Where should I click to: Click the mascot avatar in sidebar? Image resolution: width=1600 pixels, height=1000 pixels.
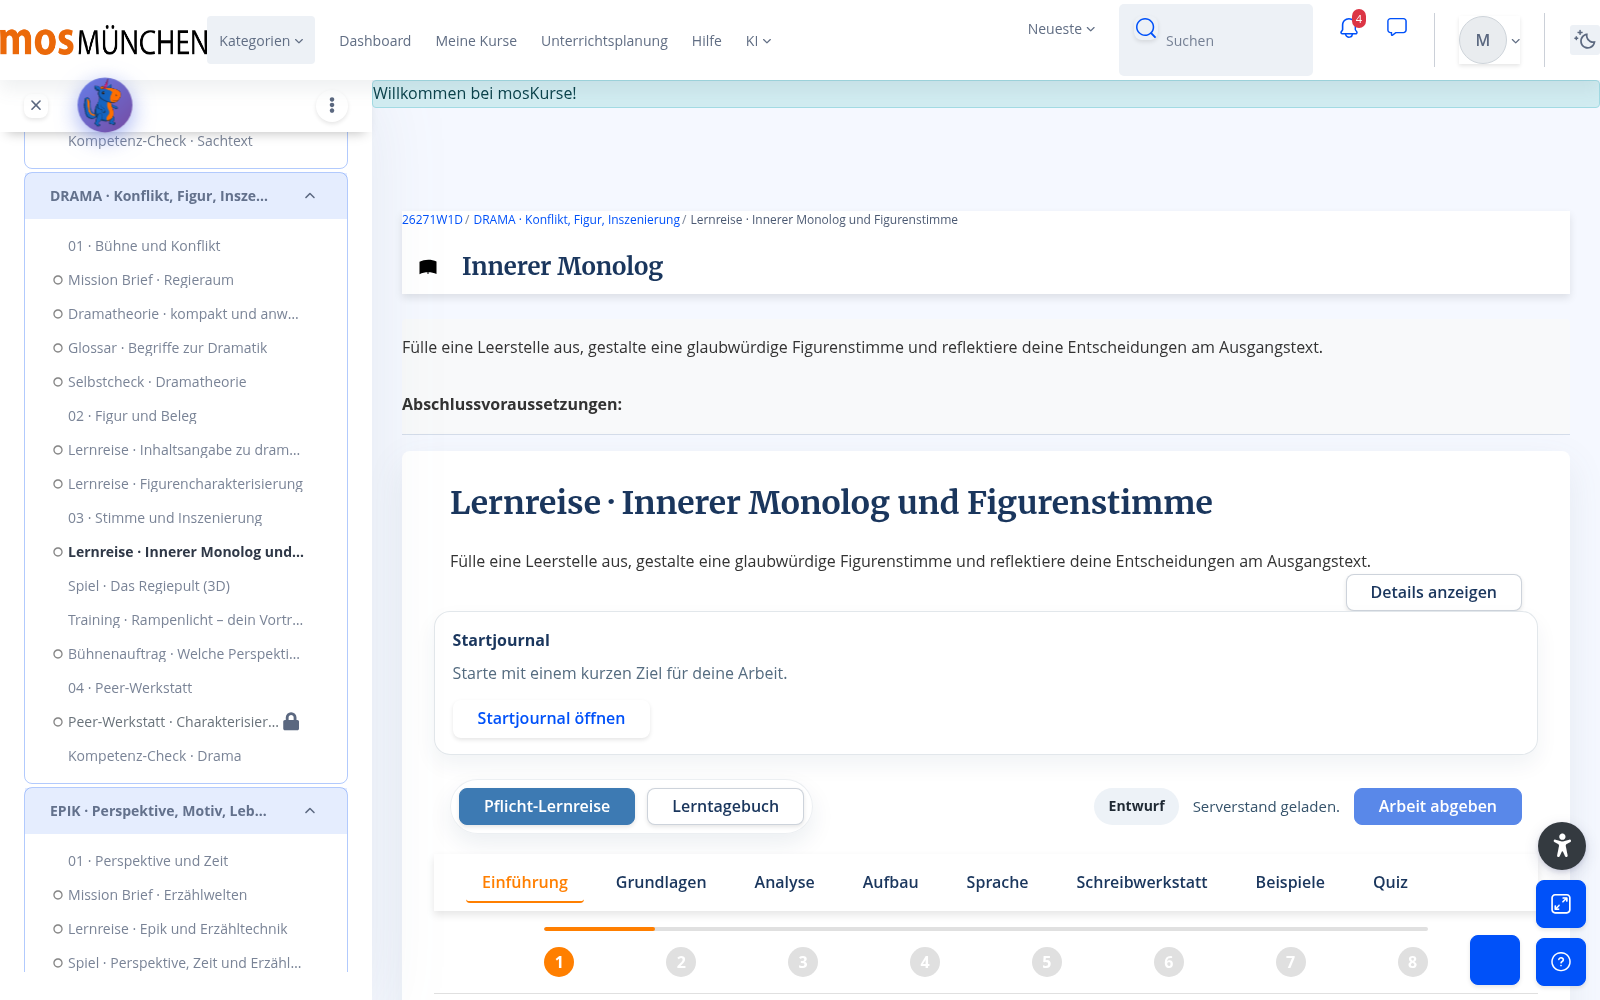point(105,105)
